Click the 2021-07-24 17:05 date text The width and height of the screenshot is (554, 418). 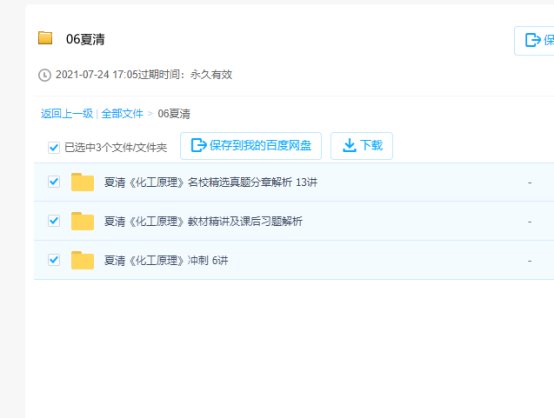pyautogui.click(x=96, y=75)
